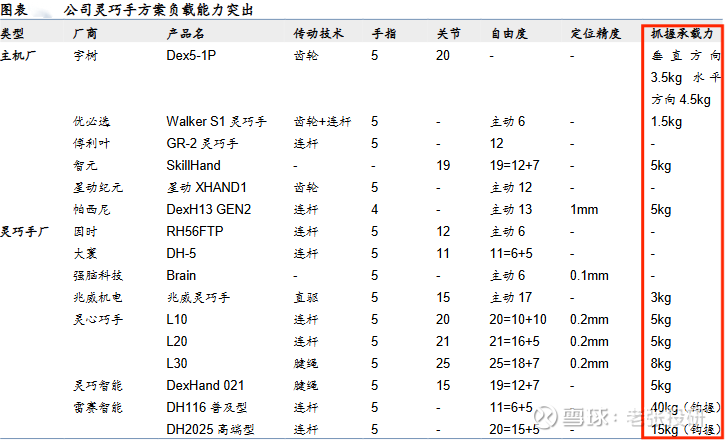726x440 pixels.
Task: Select product name DH116 普及型
Action: point(207,408)
